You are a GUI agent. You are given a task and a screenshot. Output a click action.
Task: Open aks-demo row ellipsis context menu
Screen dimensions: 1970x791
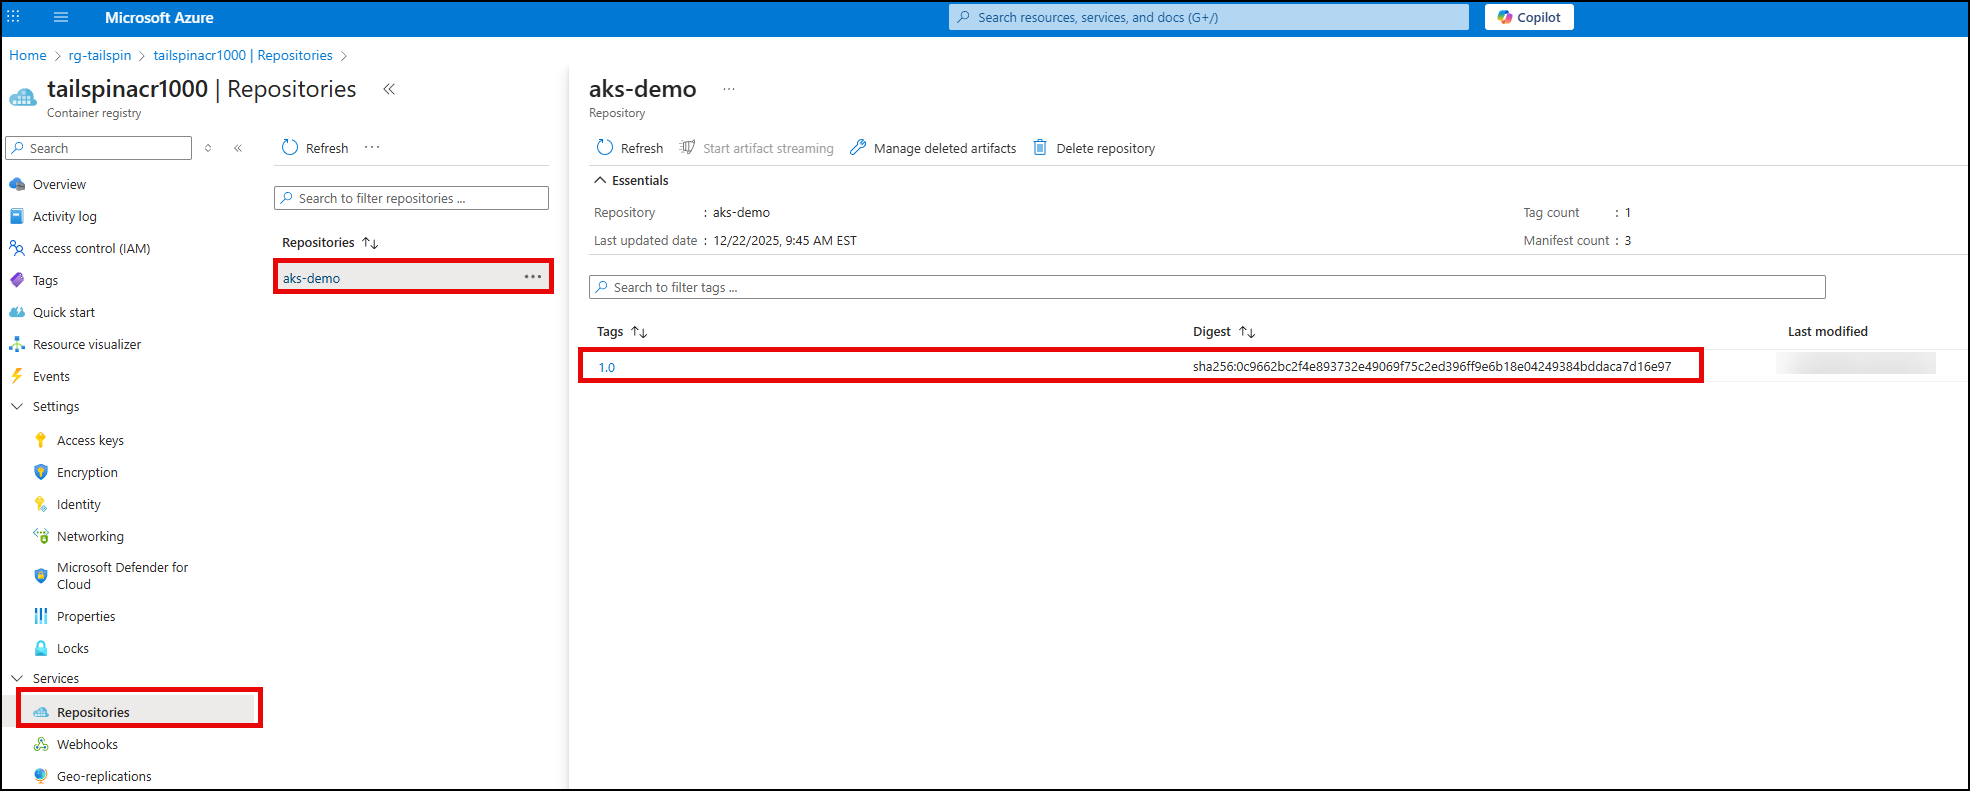tap(533, 277)
